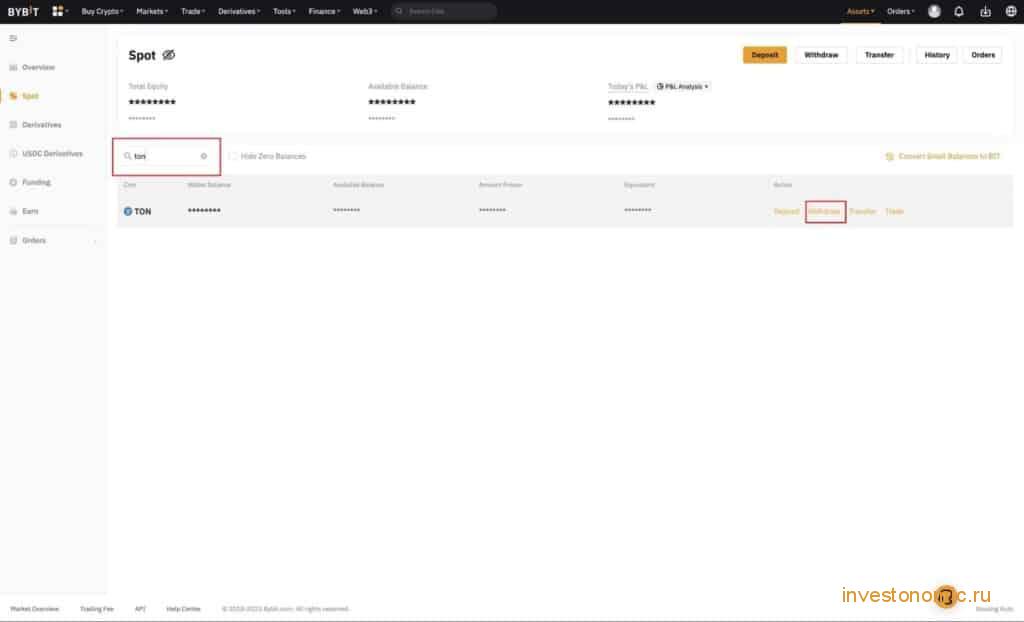The width and height of the screenshot is (1024, 622).
Task: Click the Overview sidebar icon
Action: click(x=13, y=67)
